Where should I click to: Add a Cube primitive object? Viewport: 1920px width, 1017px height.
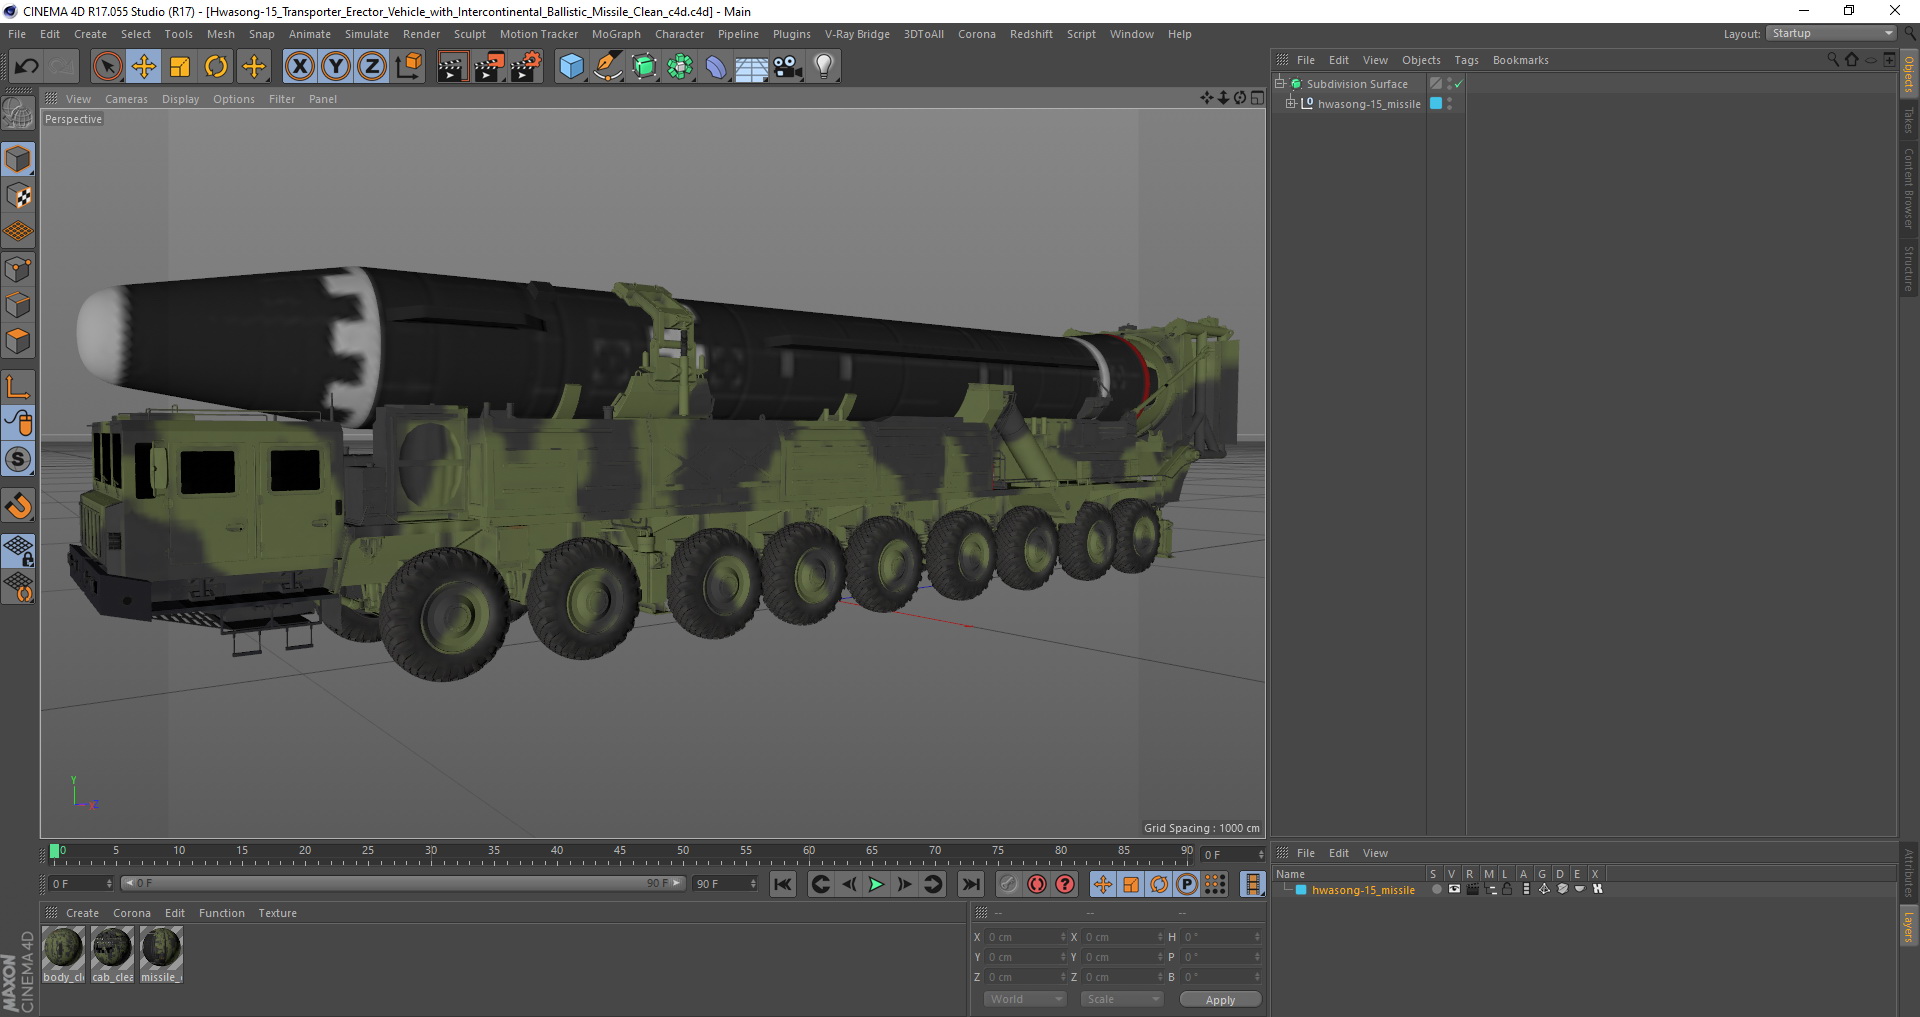571,67
